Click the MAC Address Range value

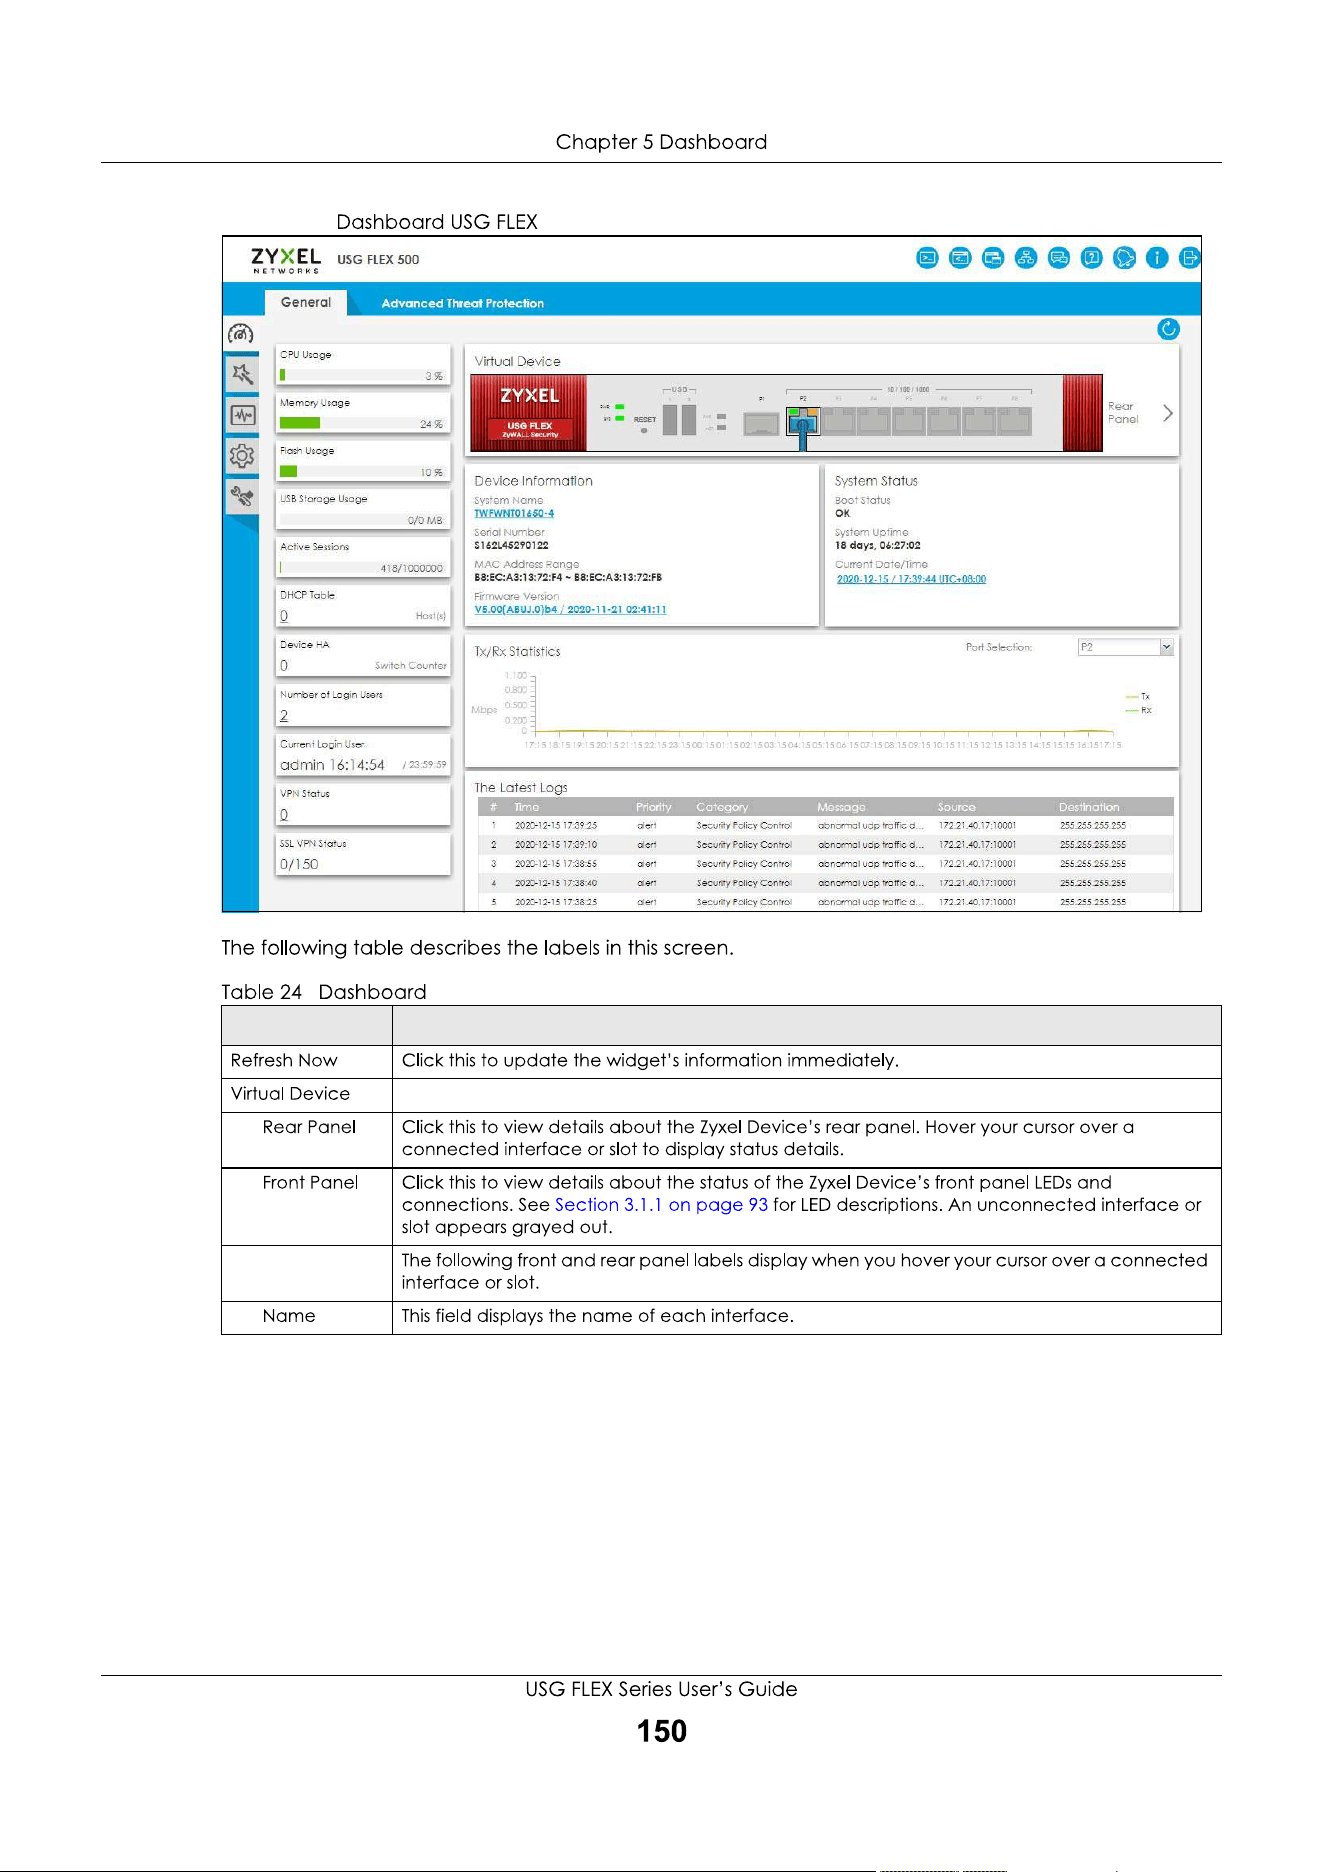[x=568, y=577]
